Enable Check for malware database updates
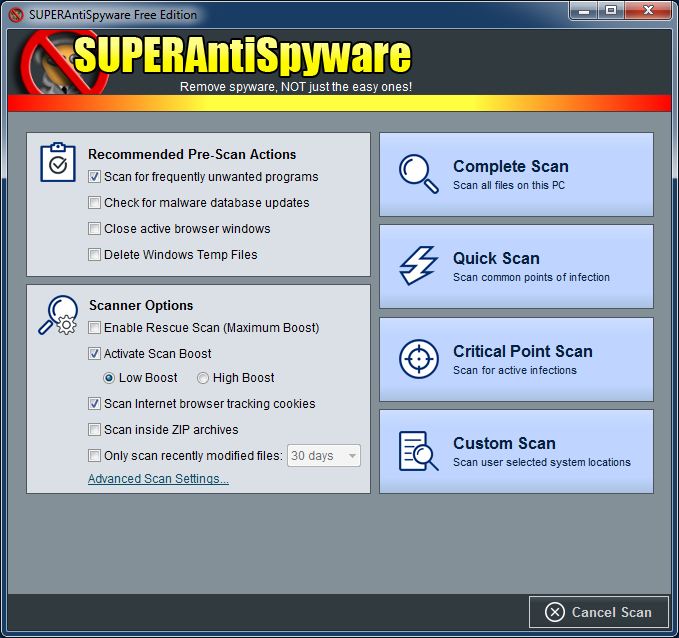 pyautogui.click(x=94, y=203)
